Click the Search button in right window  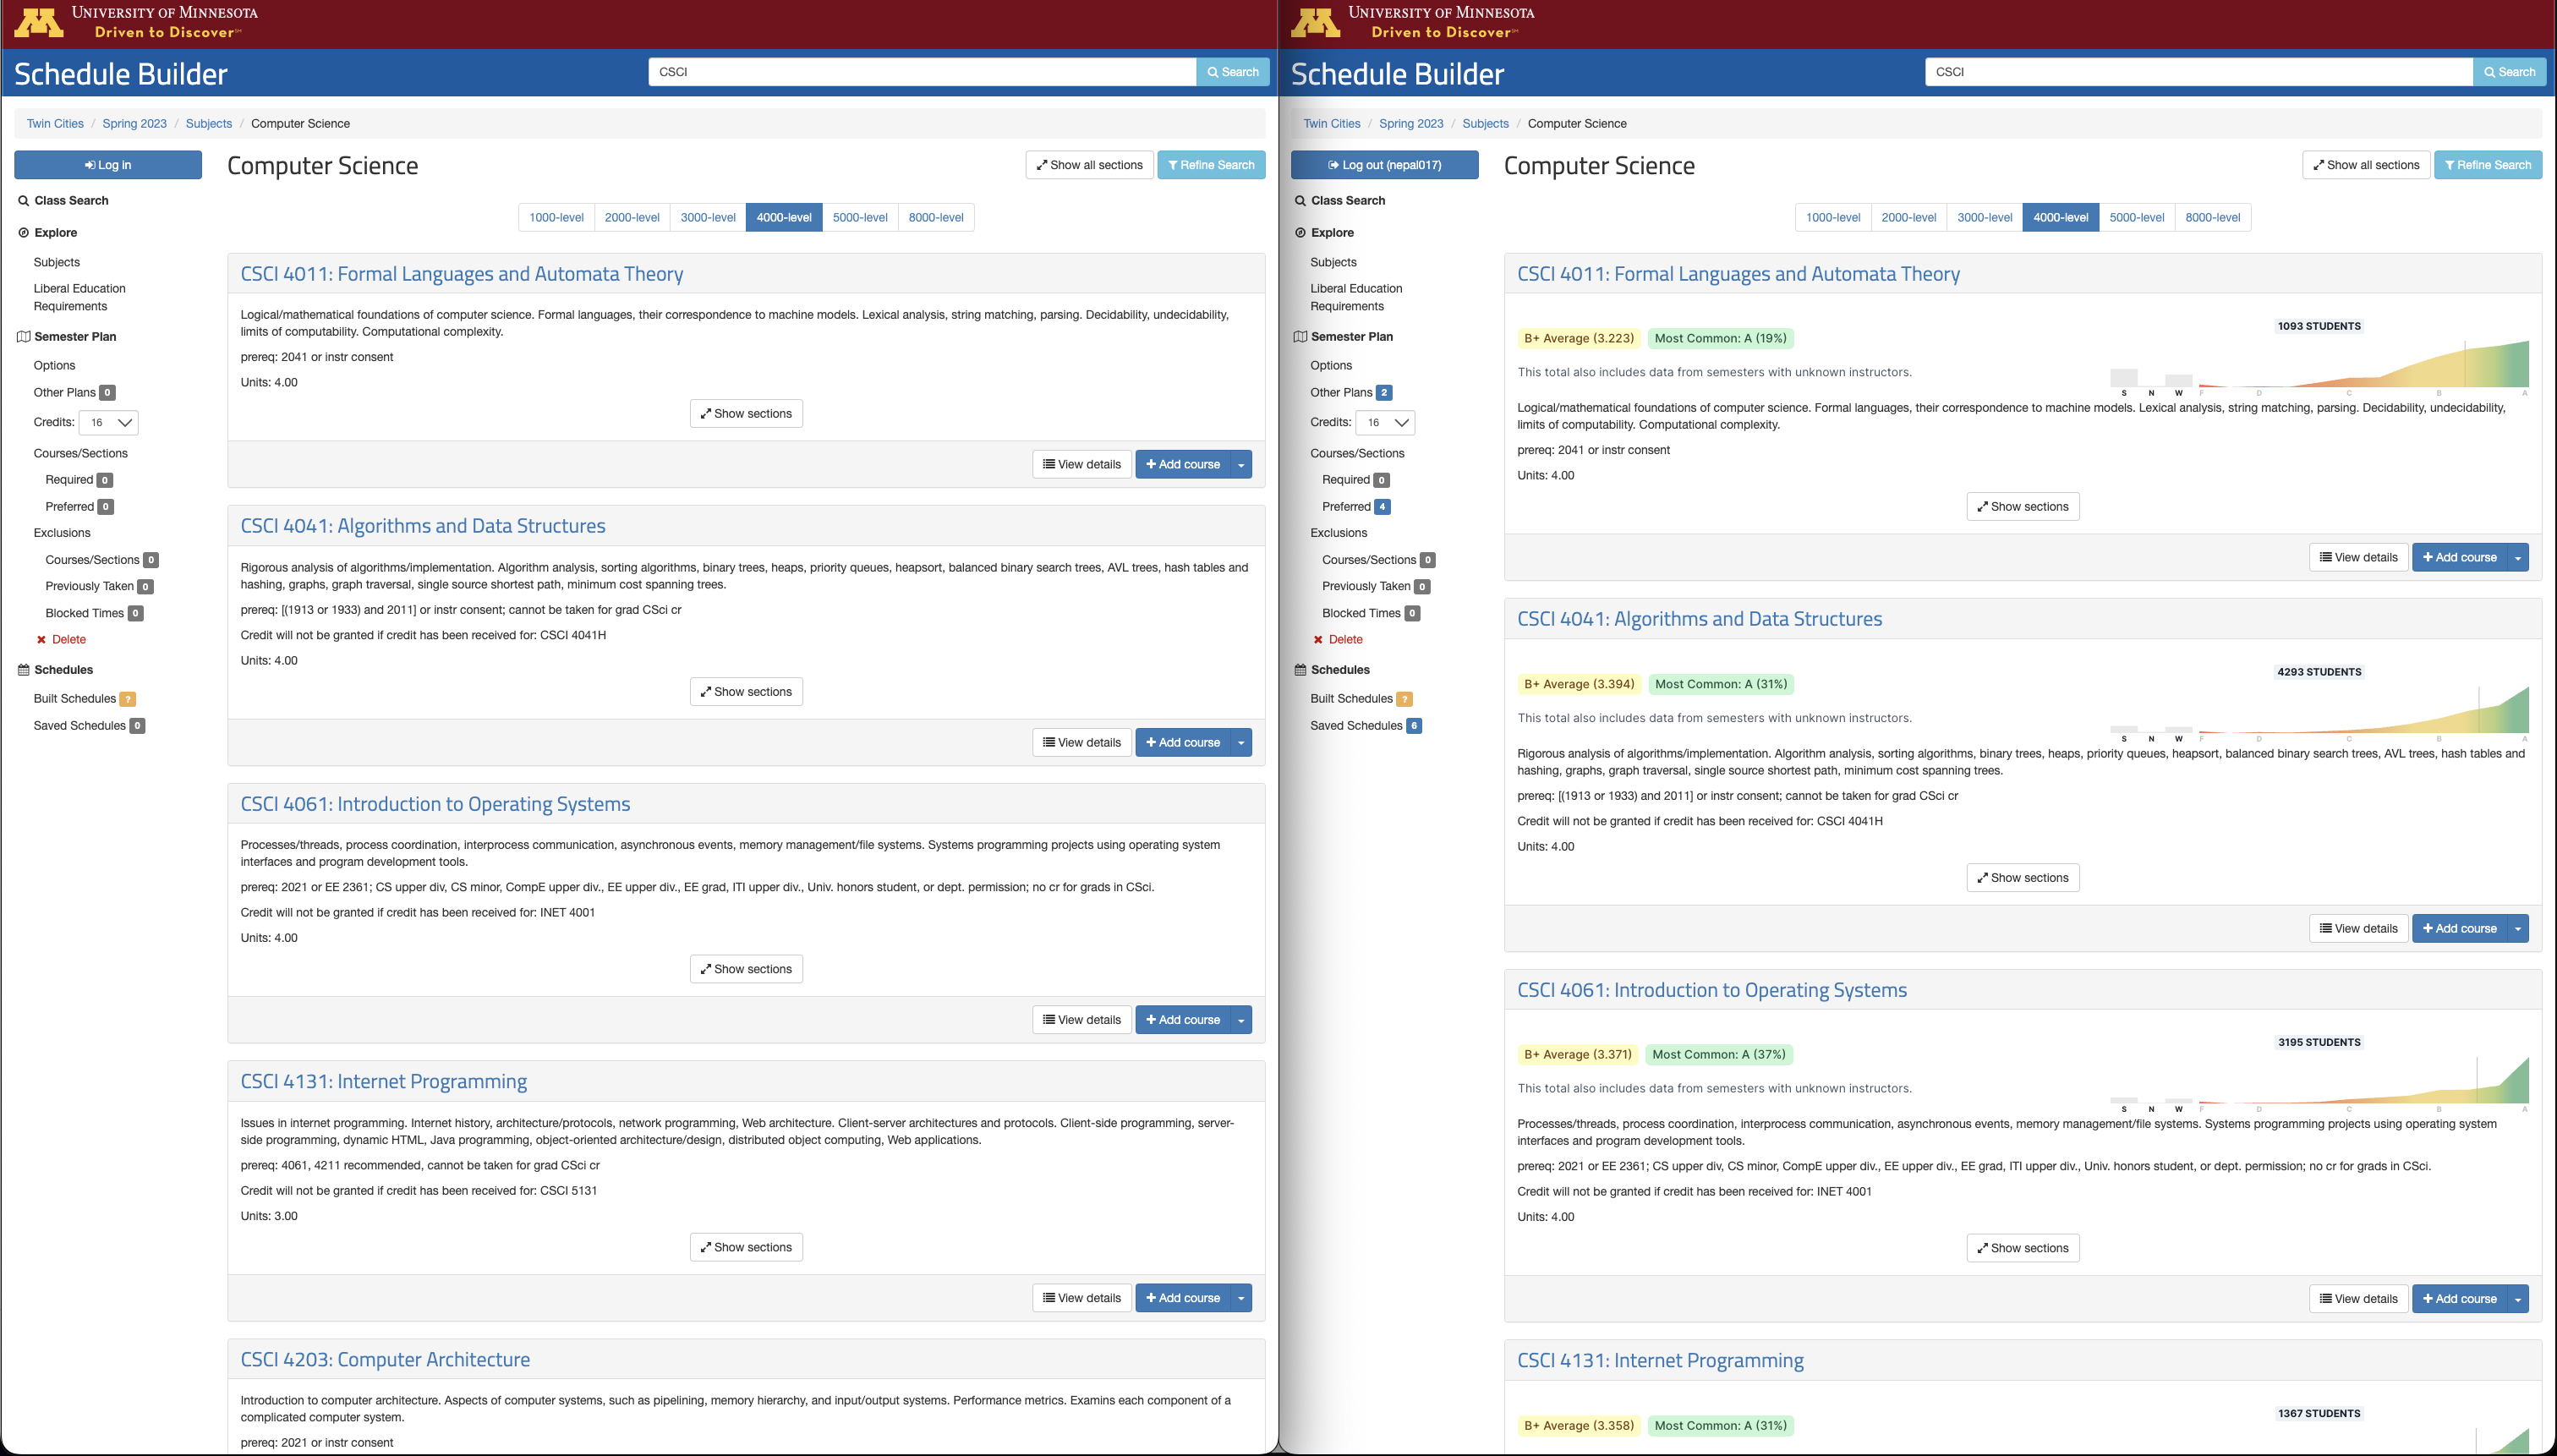coord(2509,72)
